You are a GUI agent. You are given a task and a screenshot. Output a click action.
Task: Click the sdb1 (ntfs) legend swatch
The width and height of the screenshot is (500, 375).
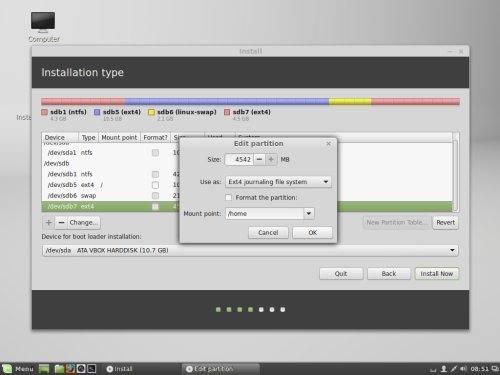[44, 112]
